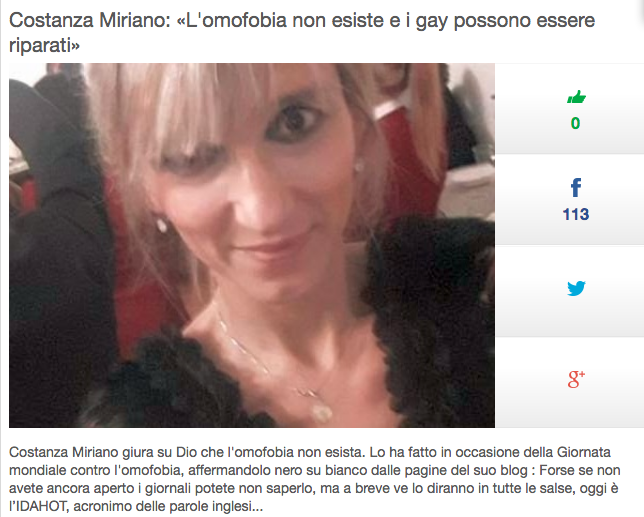Open the article photo of the blonde woman
644x517 pixels.
click(252, 245)
